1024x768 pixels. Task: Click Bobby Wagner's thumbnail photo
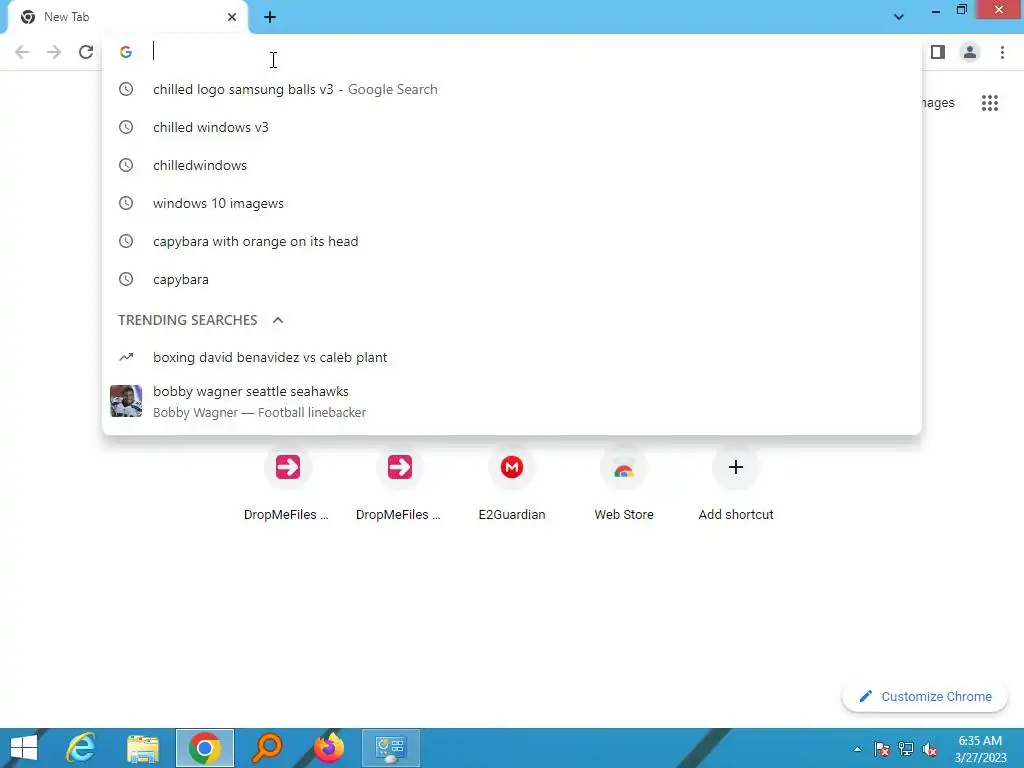click(x=126, y=401)
